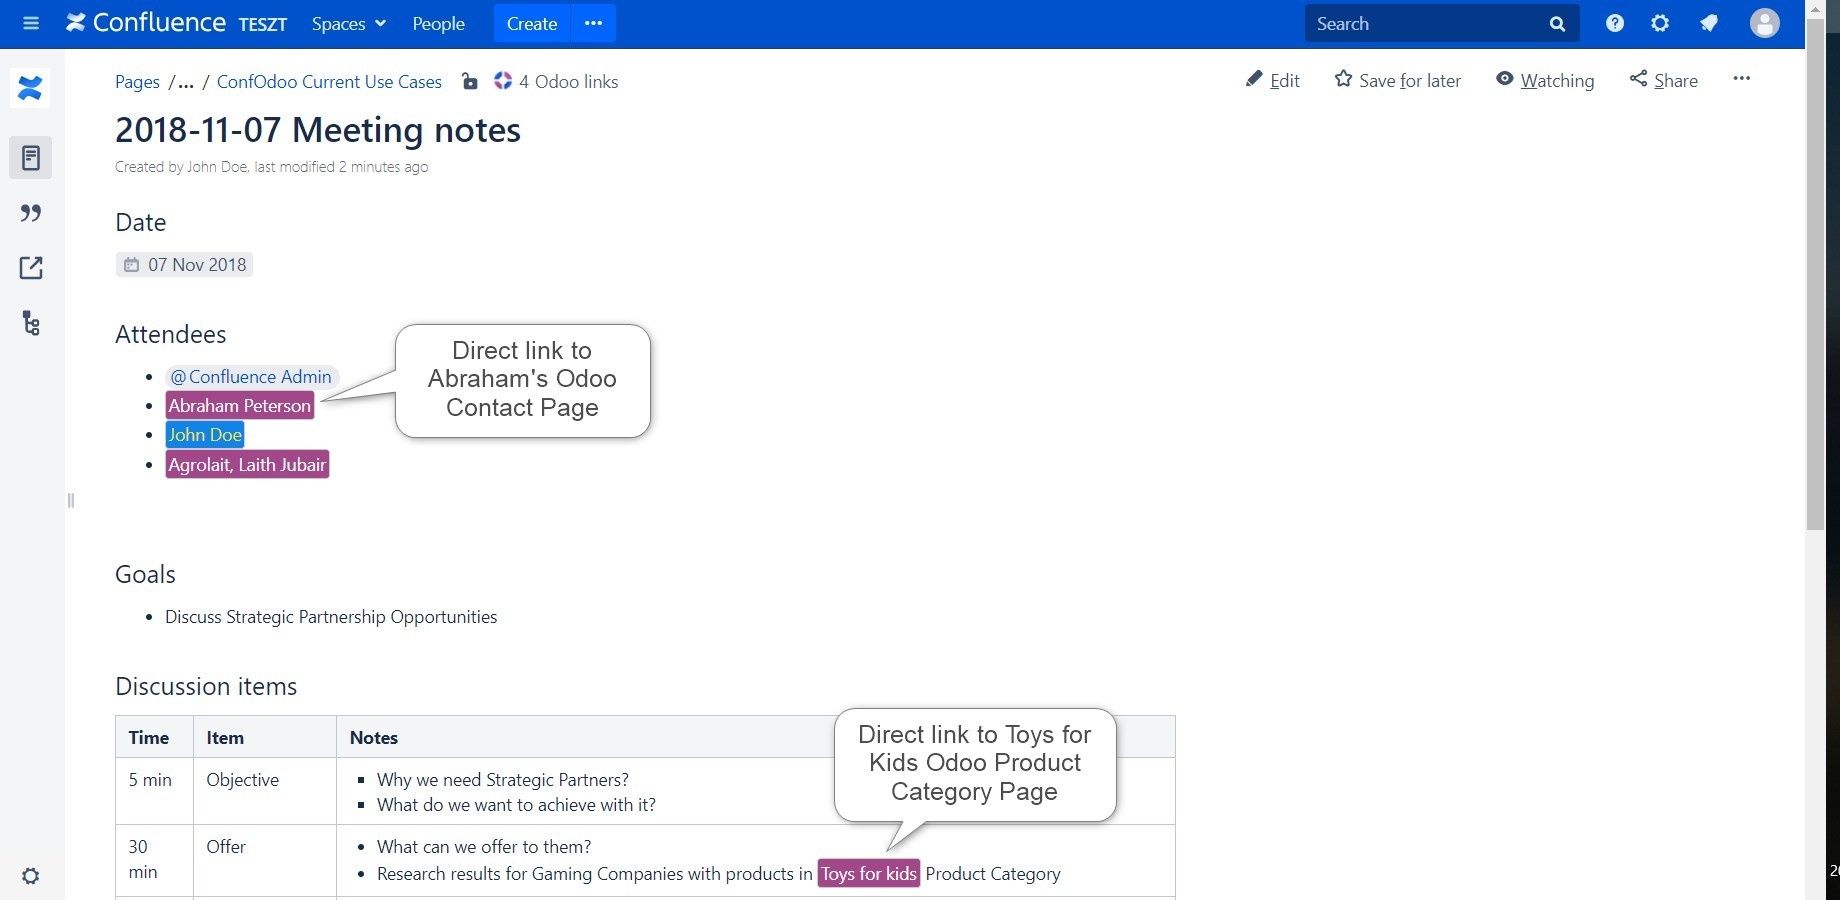Expand the breadcrumb ellipsis

(x=186, y=82)
